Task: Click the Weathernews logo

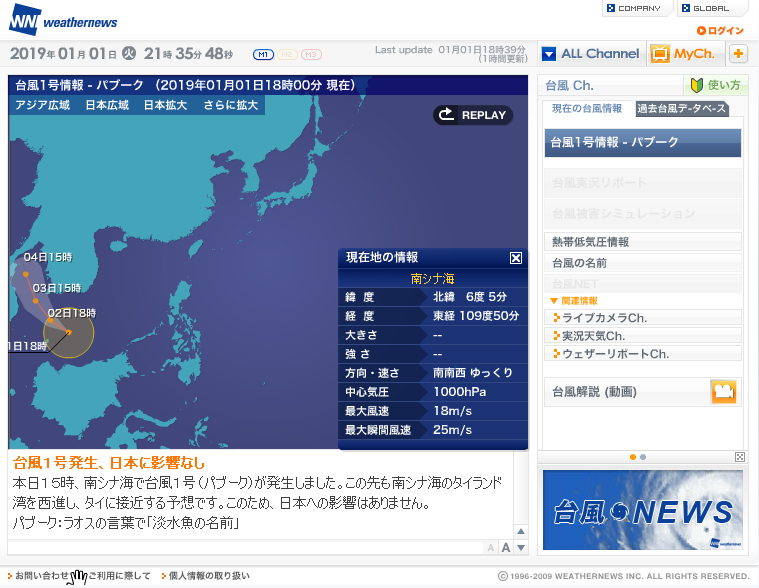Action: [x=62, y=18]
